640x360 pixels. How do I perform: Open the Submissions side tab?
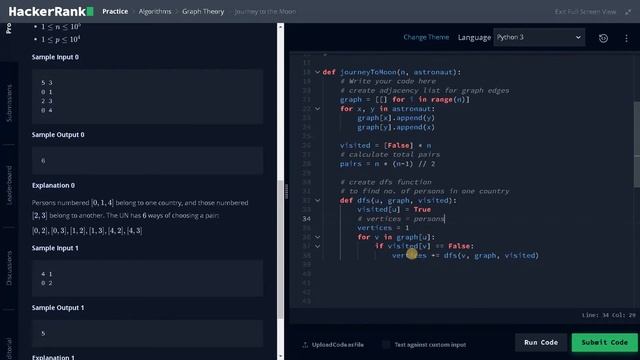pyautogui.click(x=9, y=103)
